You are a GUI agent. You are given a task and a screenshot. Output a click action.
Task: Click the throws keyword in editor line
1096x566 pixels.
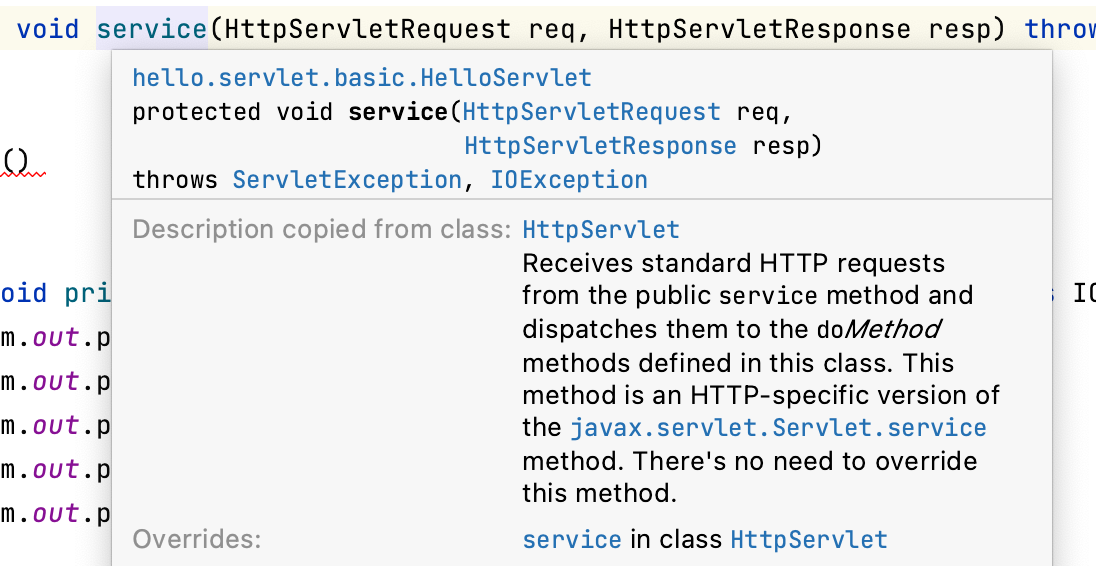tap(1060, 29)
